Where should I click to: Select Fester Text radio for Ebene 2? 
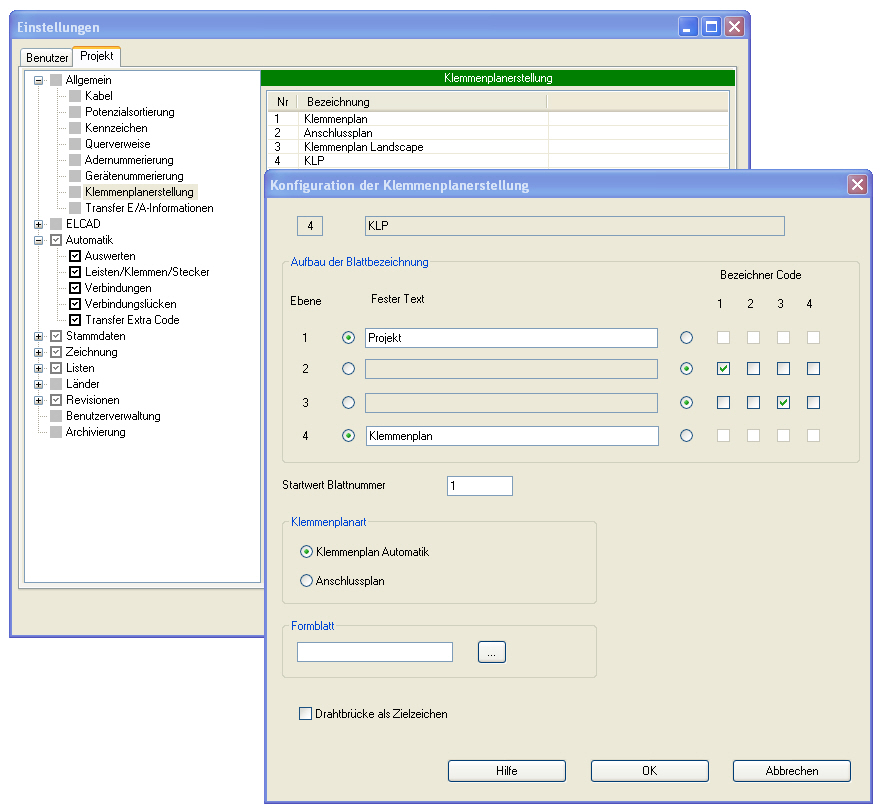coord(349,369)
